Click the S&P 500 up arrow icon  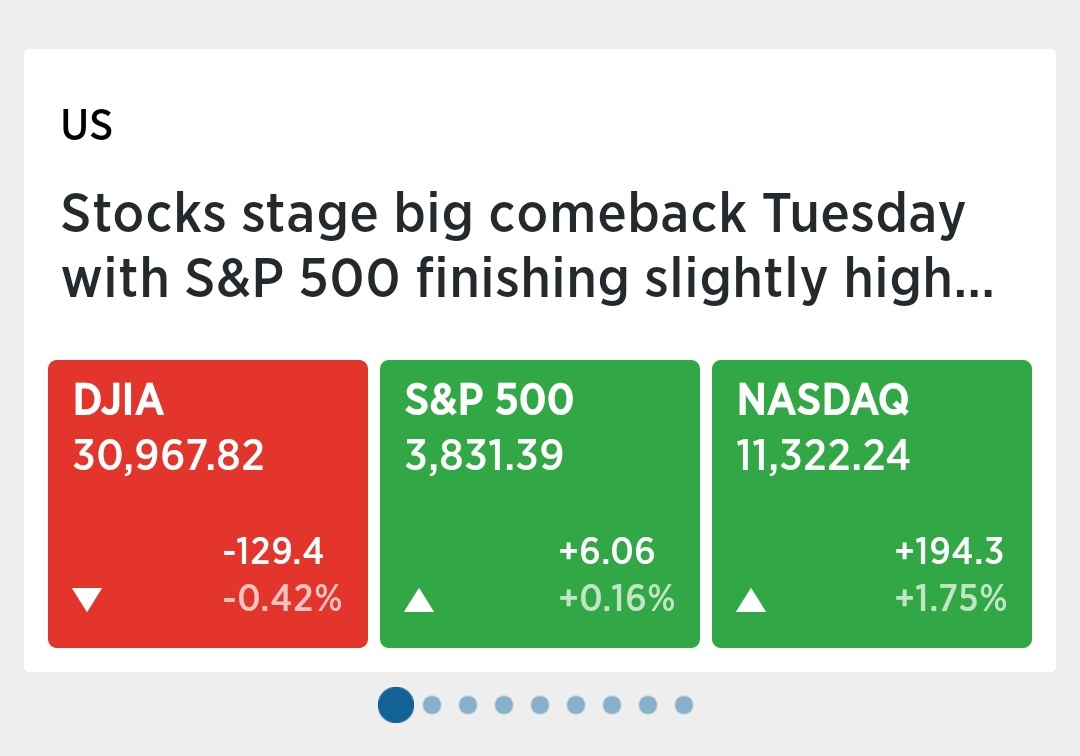coord(419,600)
